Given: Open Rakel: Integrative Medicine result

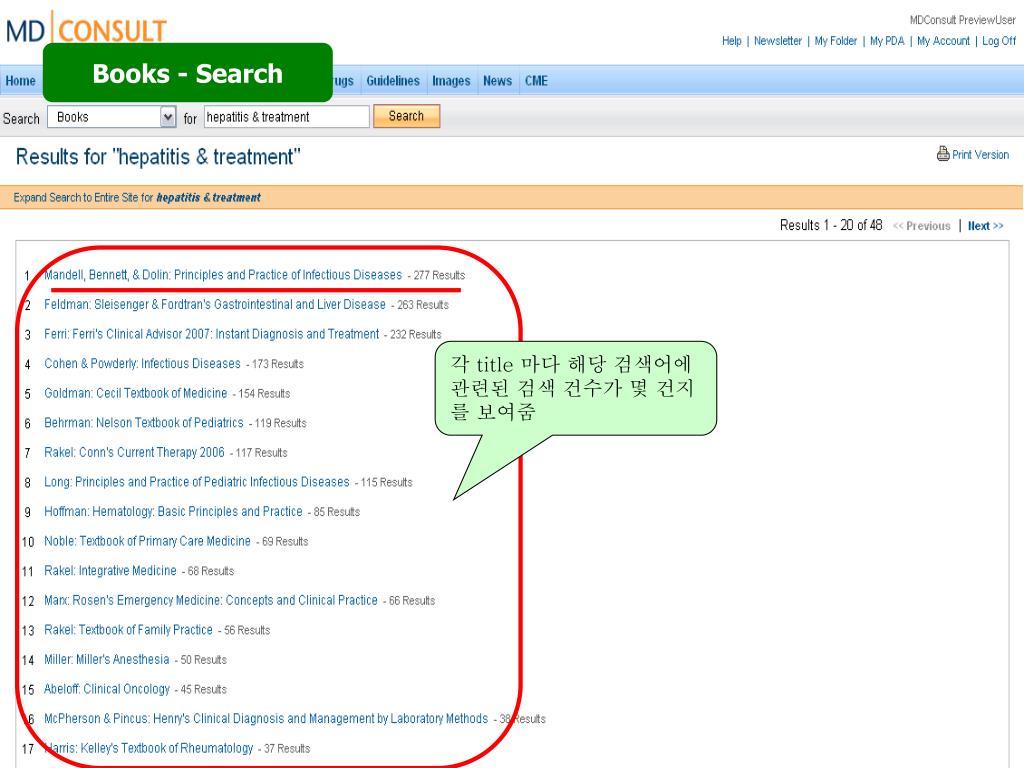Looking at the screenshot, I should click(x=110, y=571).
